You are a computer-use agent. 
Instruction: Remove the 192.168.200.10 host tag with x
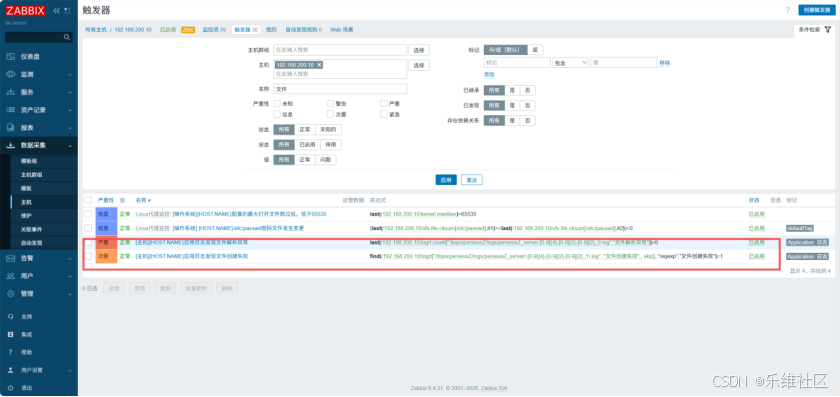[x=319, y=65]
